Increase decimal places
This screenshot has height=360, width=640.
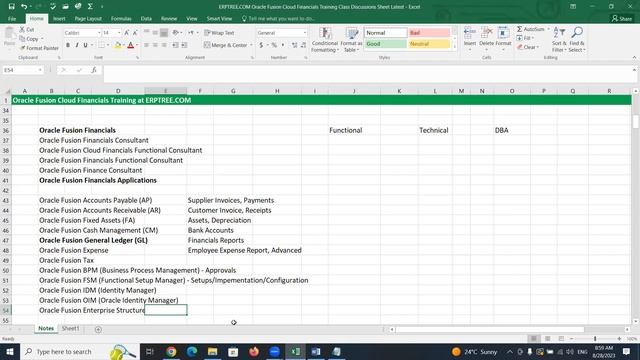click(x=294, y=45)
